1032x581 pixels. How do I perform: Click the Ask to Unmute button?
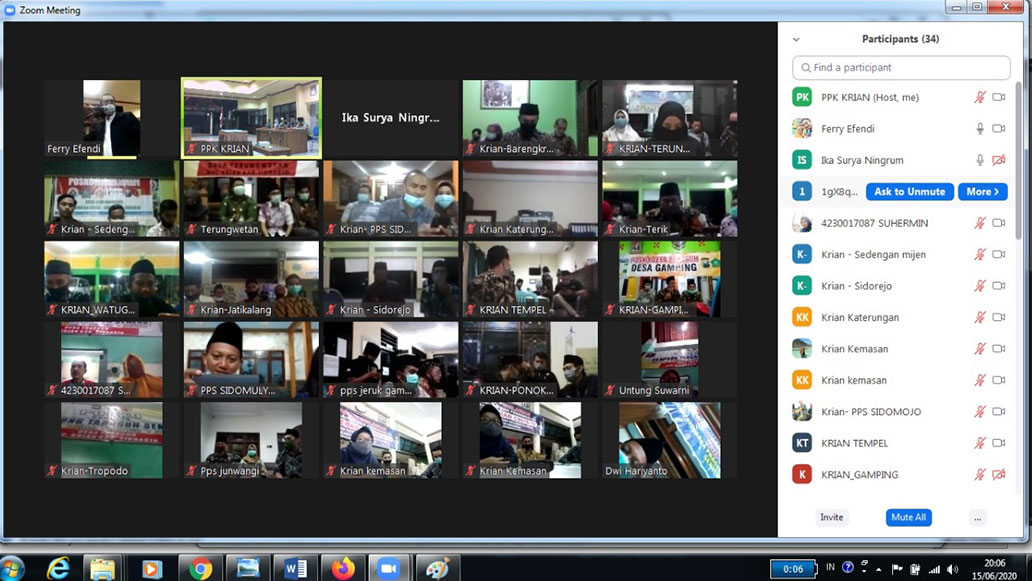coord(909,192)
